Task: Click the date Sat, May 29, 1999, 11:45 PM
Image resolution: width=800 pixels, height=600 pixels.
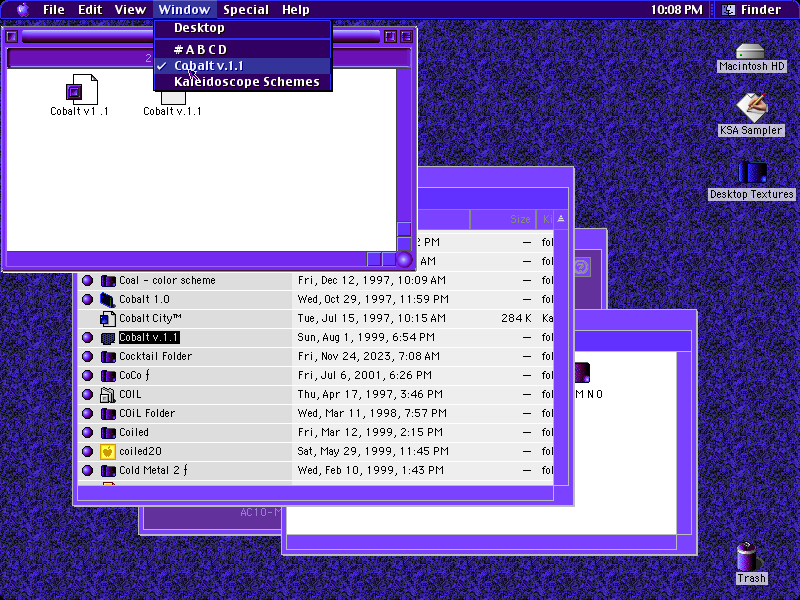Action: (x=373, y=452)
